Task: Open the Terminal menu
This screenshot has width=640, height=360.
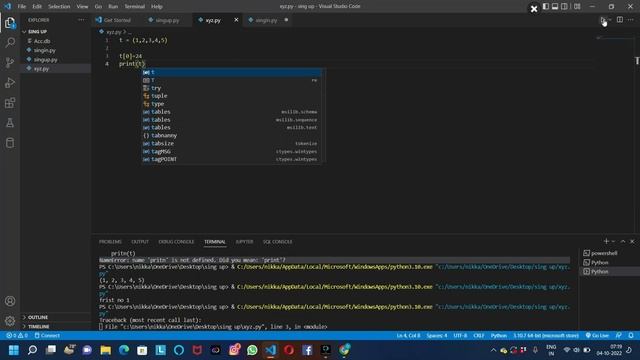Action: point(134,7)
